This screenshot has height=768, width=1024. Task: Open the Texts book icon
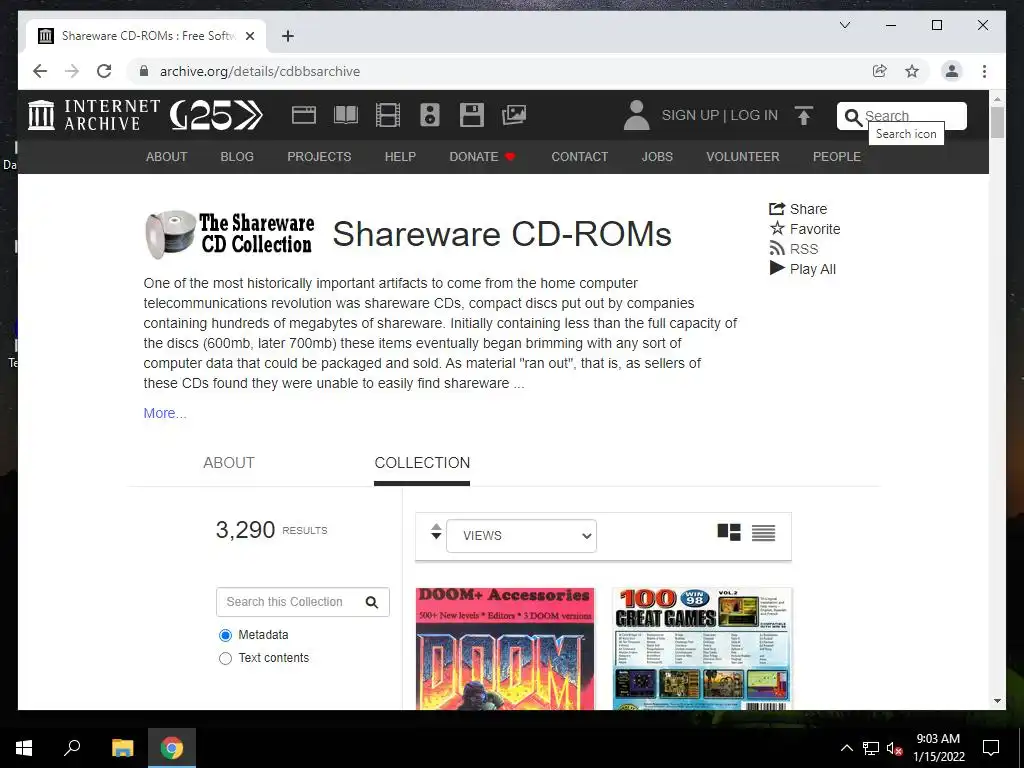(x=345, y=115)
